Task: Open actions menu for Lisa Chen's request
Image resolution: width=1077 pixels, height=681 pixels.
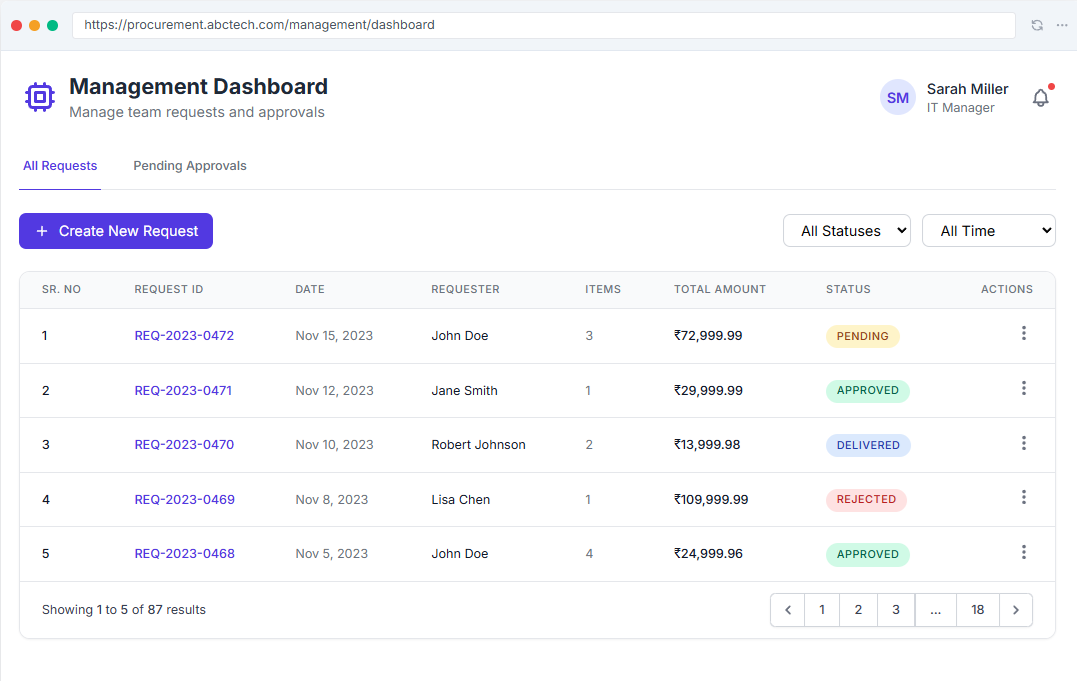Action: pyautogui.click(x=1023, y=497)
